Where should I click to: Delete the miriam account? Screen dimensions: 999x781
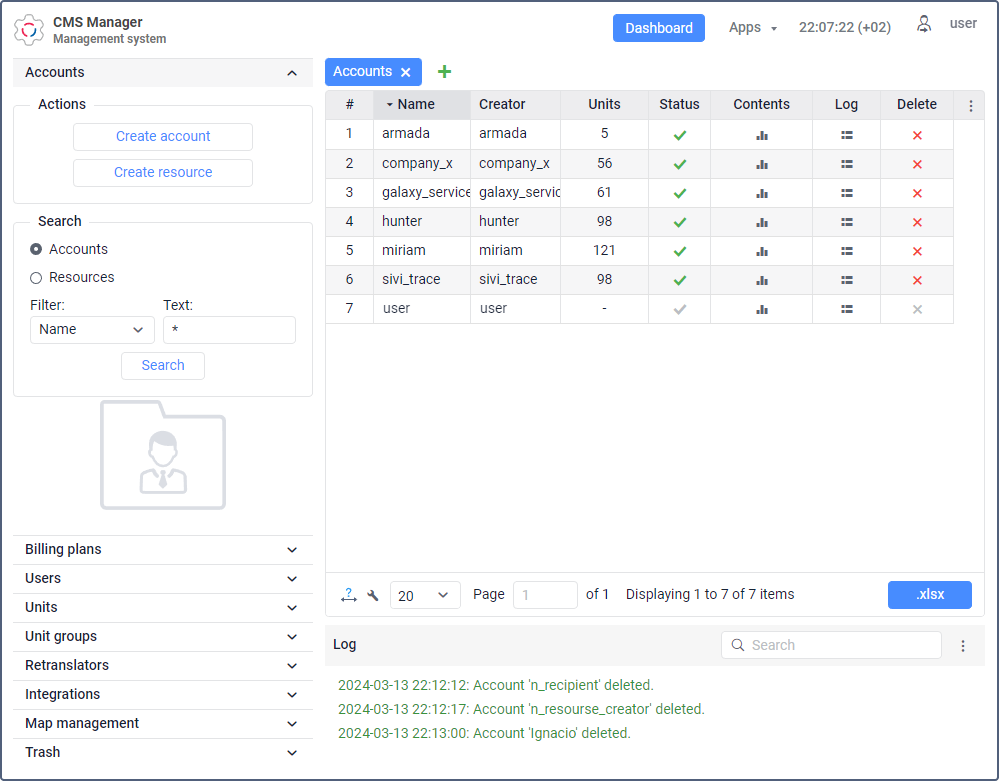[x=917, y=251]
